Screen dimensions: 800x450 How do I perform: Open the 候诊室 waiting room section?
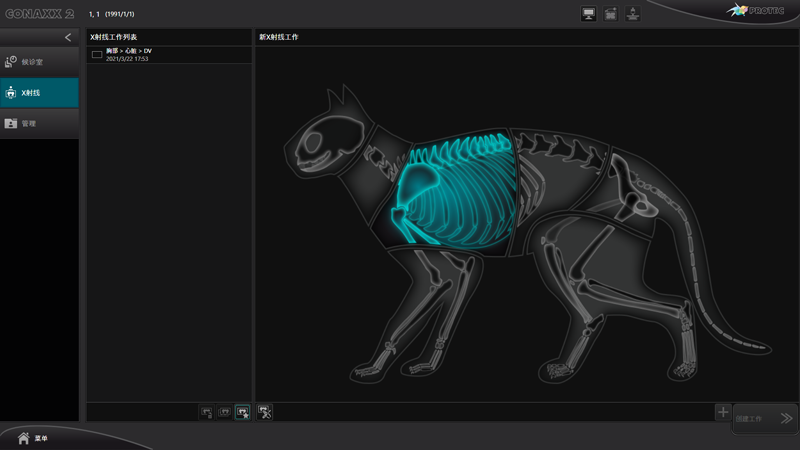(39, 62)
